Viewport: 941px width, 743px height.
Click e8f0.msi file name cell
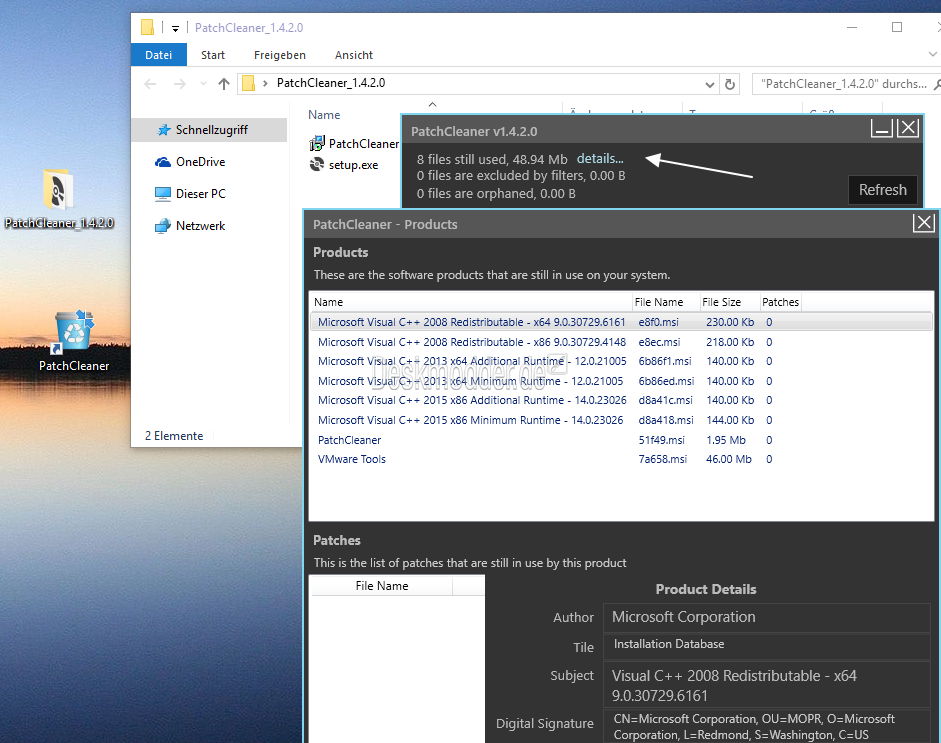(x=658, y=322)
